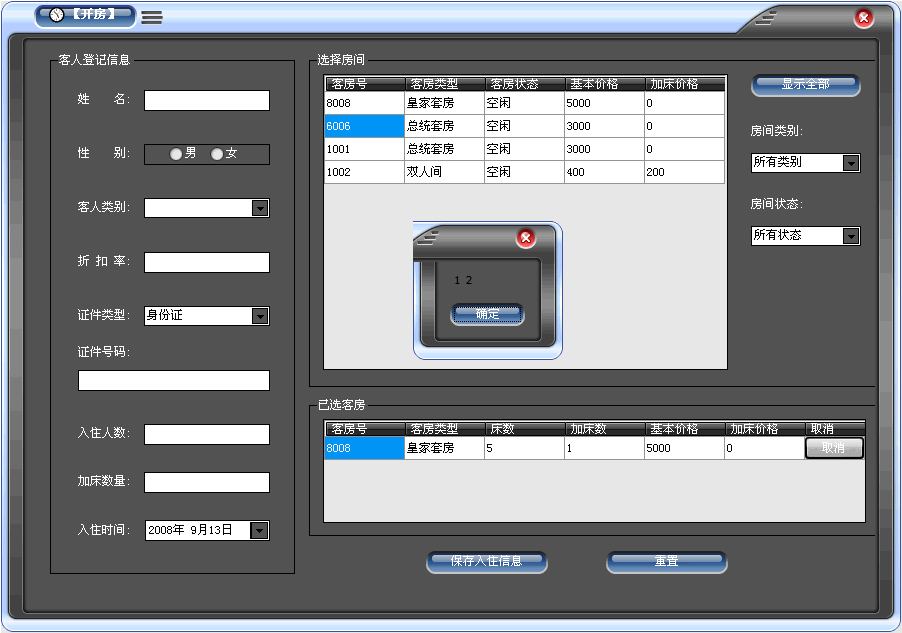Click the clock icon beside the 开房 title
The height and width of the screenshot is (633, 902).
pos(56,15)
